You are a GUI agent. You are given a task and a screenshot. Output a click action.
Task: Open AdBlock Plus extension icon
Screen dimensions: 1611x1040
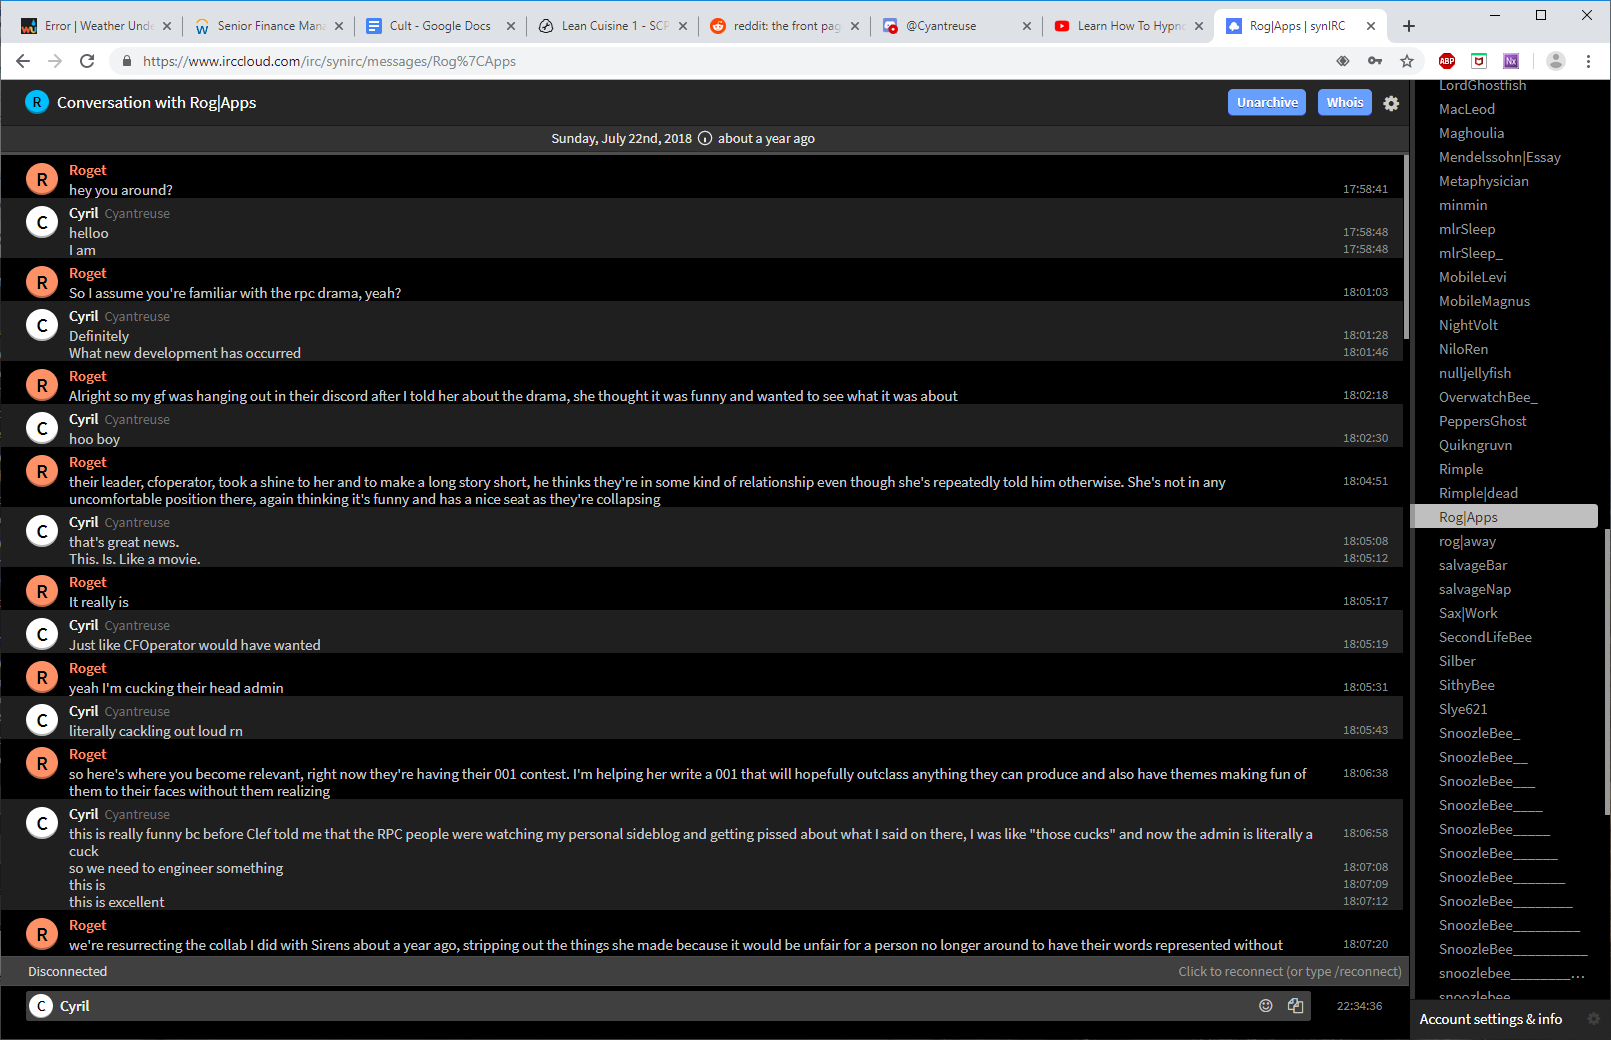click(x=1447, y=61)
